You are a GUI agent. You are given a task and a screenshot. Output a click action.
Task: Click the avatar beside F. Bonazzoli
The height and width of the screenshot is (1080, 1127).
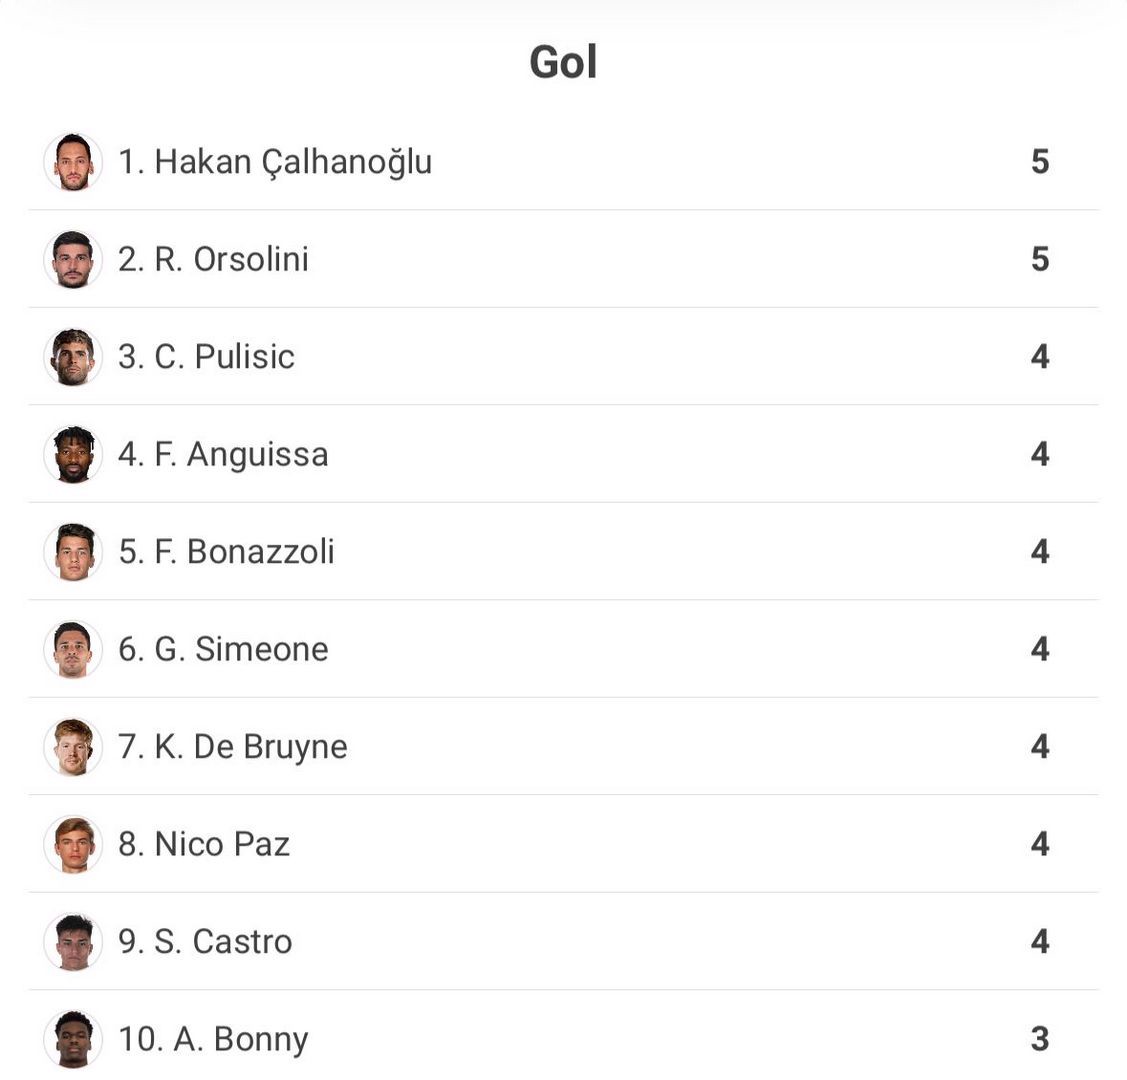(x=73, y=552)
